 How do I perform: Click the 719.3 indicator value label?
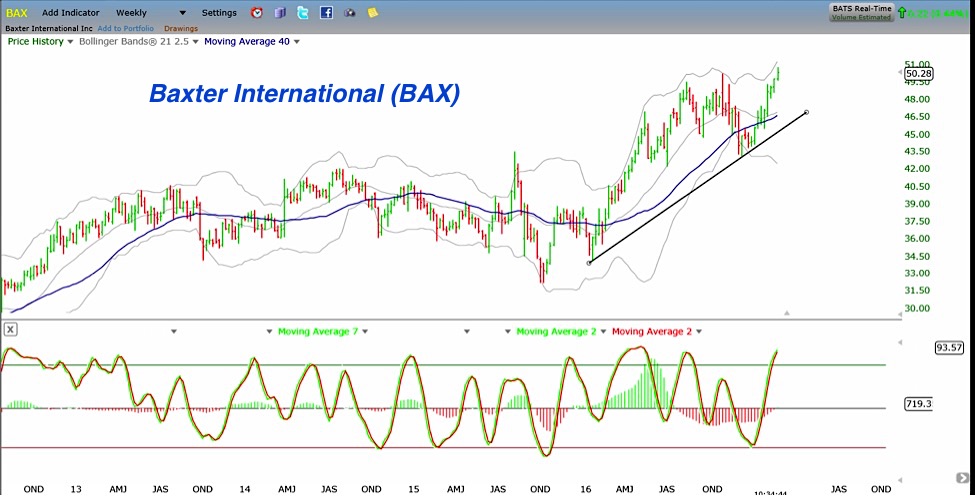[x=919, y=404]
